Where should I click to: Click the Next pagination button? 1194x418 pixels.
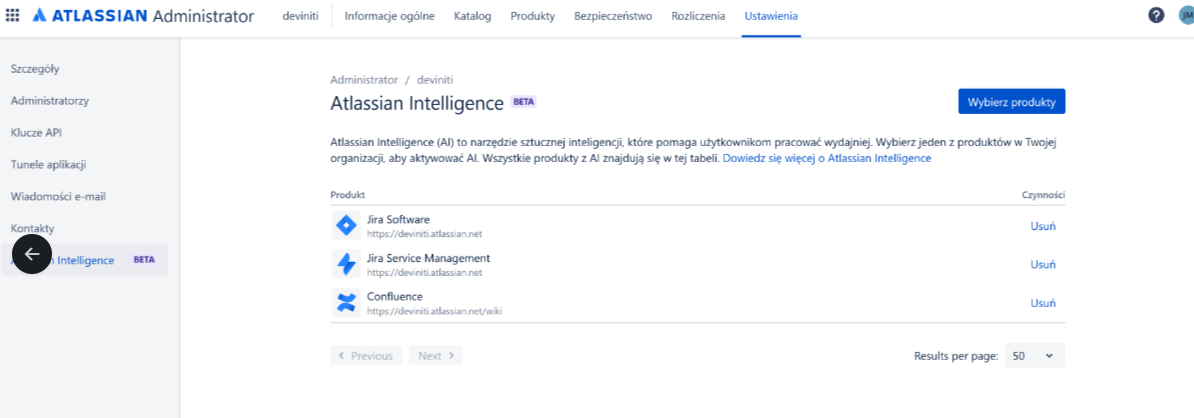[436, 356]
